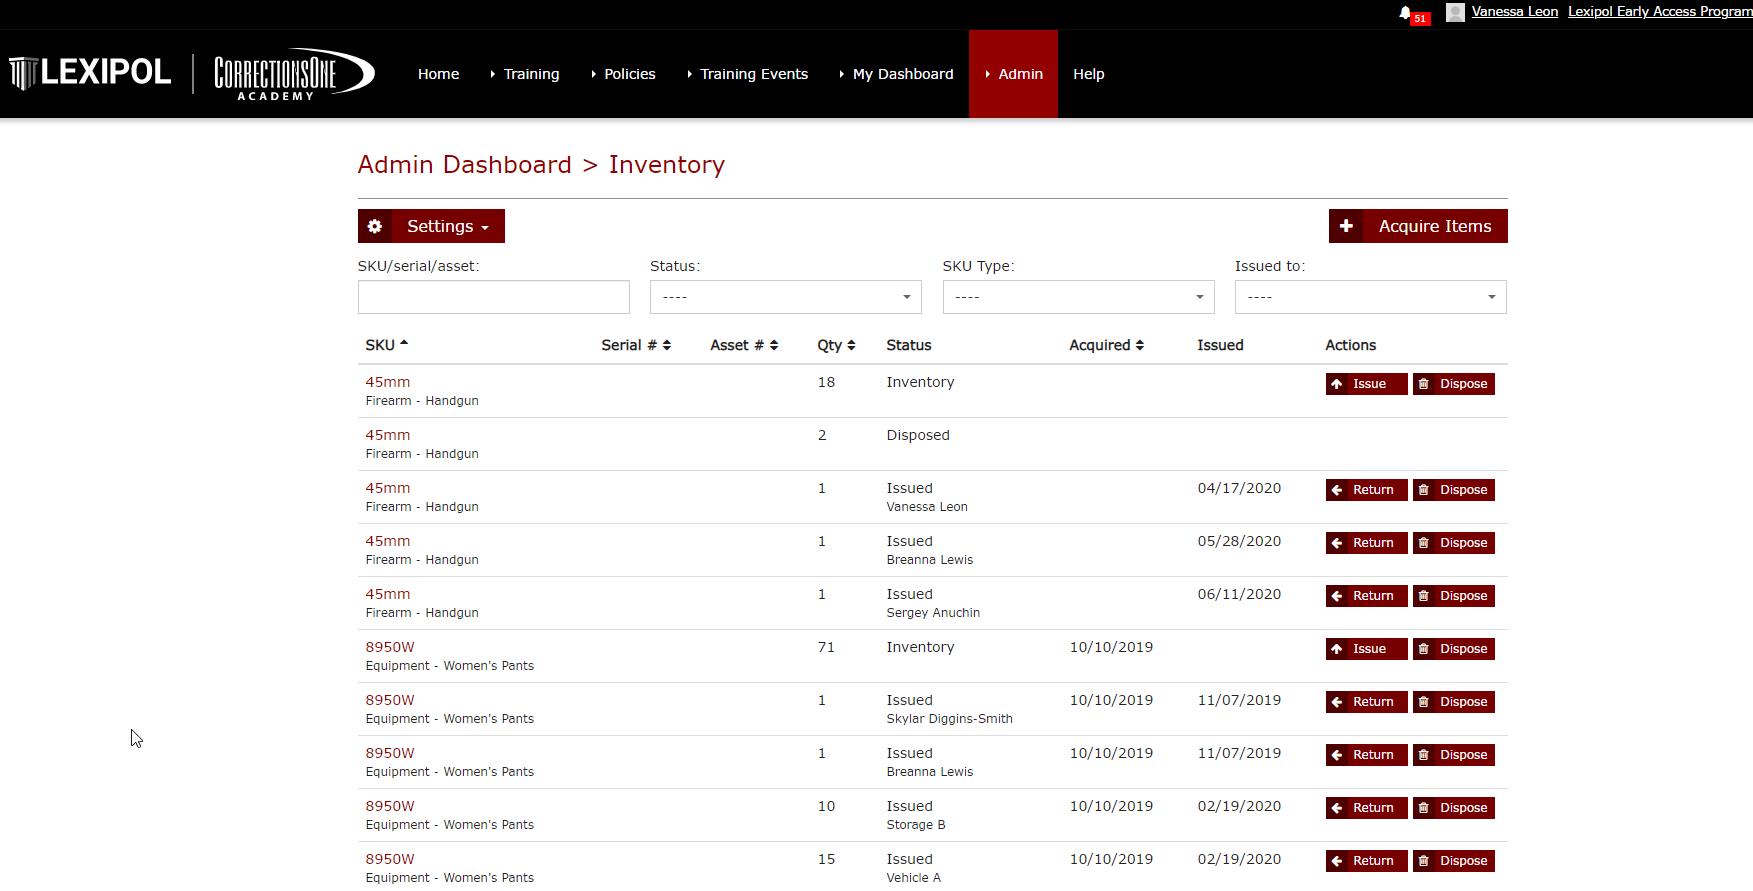Return the 45mm issued to Breanna Lewis
Viewport: 1753px width, 891px height.
pos(1366,543)
